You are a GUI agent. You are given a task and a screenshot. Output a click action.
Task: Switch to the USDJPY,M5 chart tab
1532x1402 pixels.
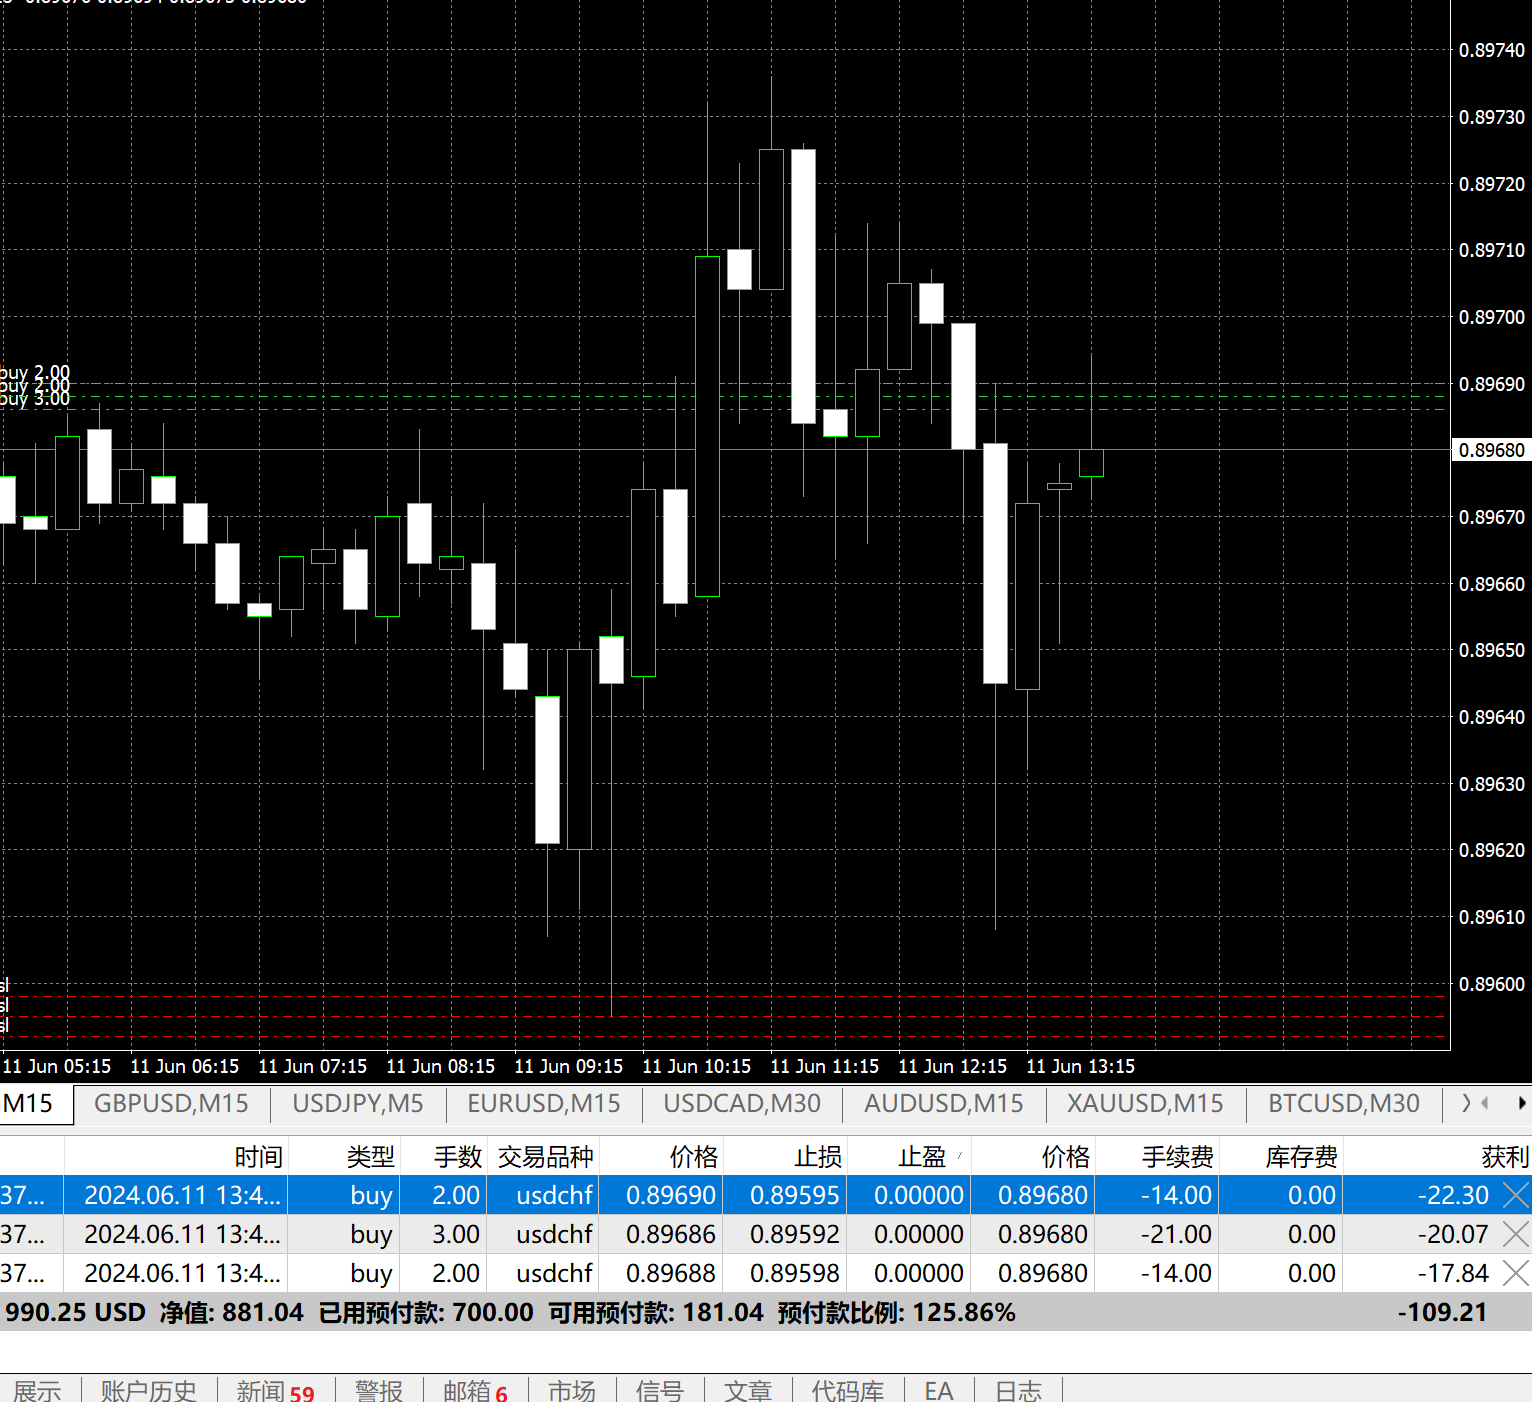(358, 1103)
